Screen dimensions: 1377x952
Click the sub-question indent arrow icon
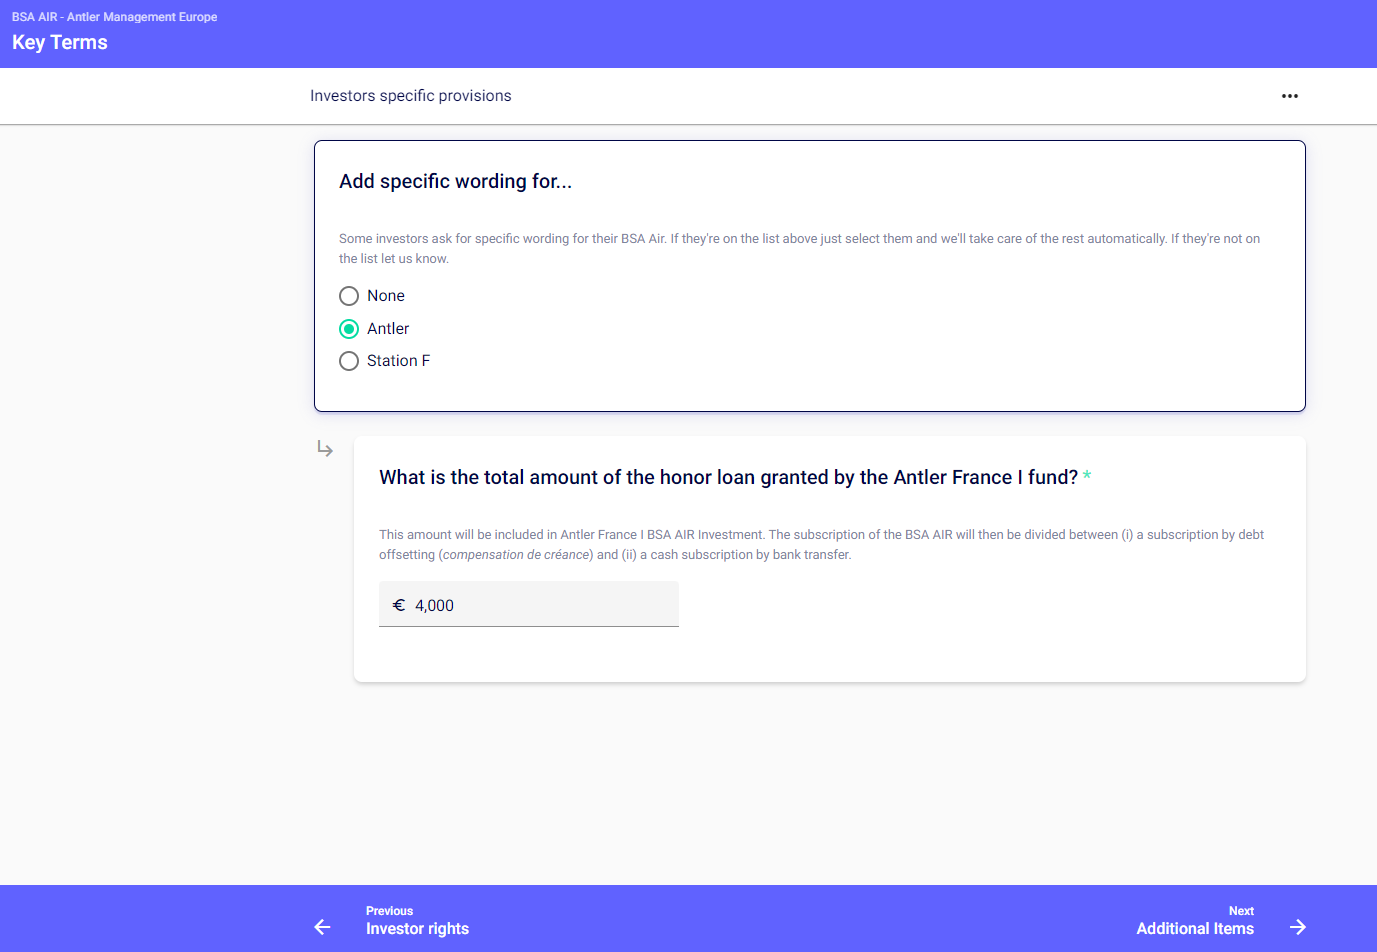pyautogui.click(x=325, y=449)
